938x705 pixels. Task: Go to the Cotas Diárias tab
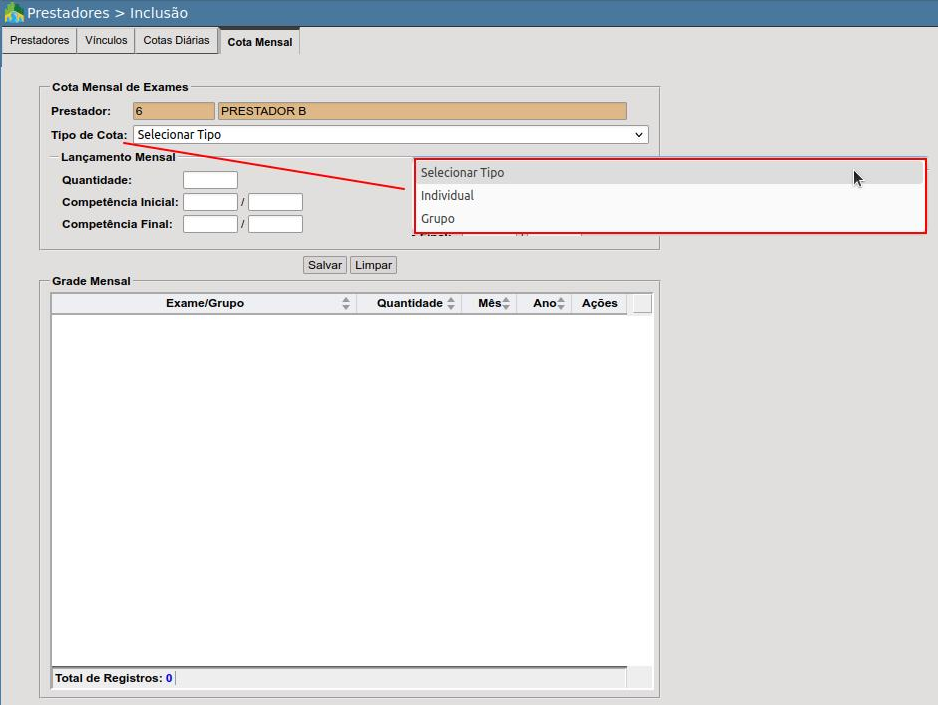(176, 41)
